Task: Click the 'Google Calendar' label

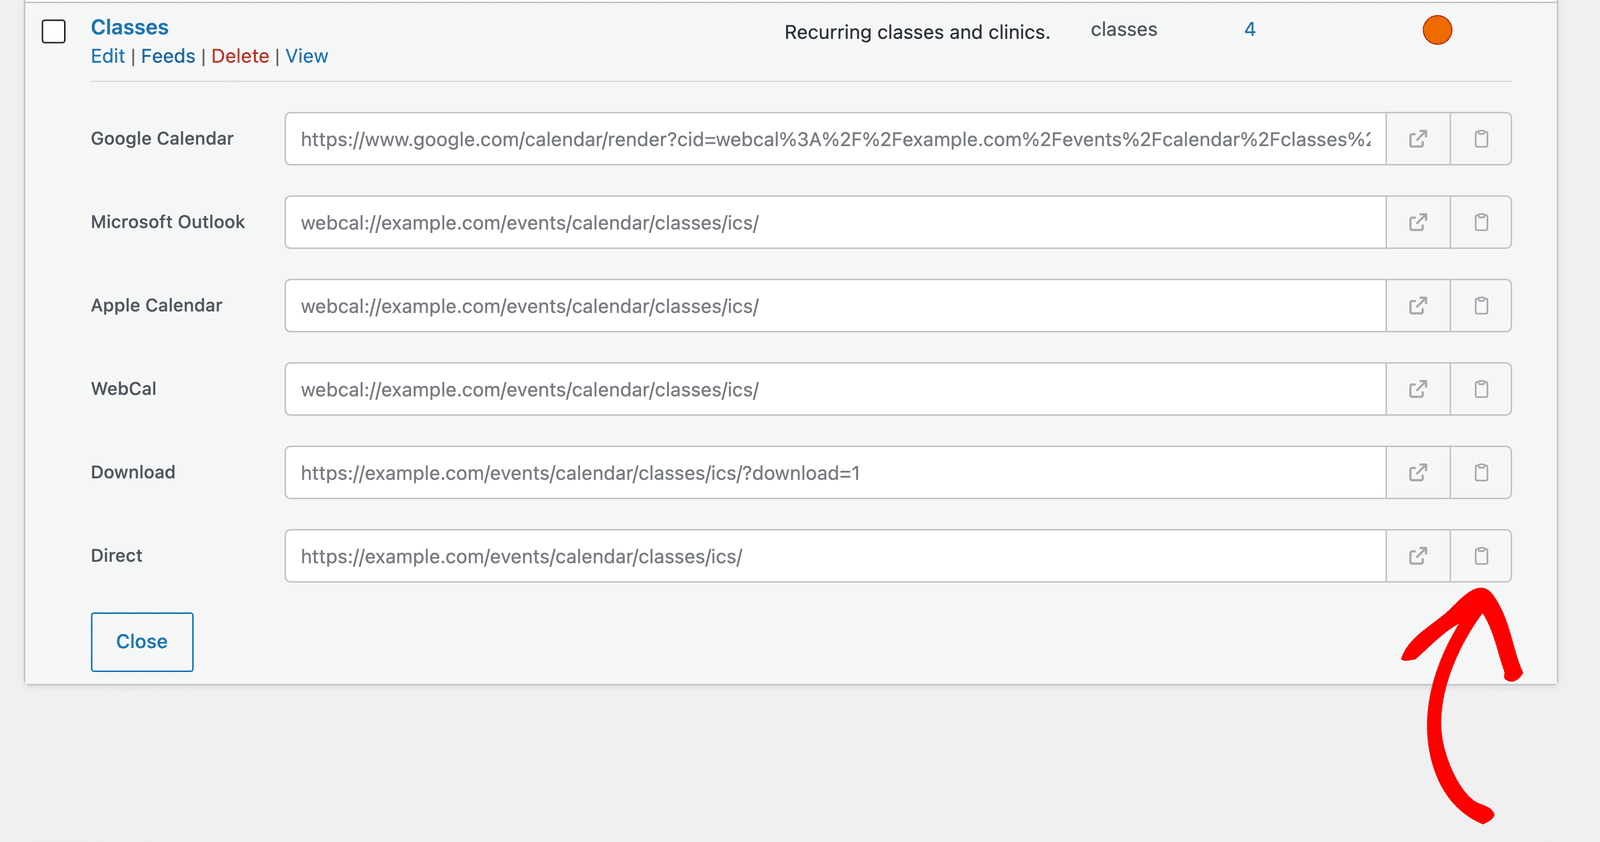Action: click(162, 139)
